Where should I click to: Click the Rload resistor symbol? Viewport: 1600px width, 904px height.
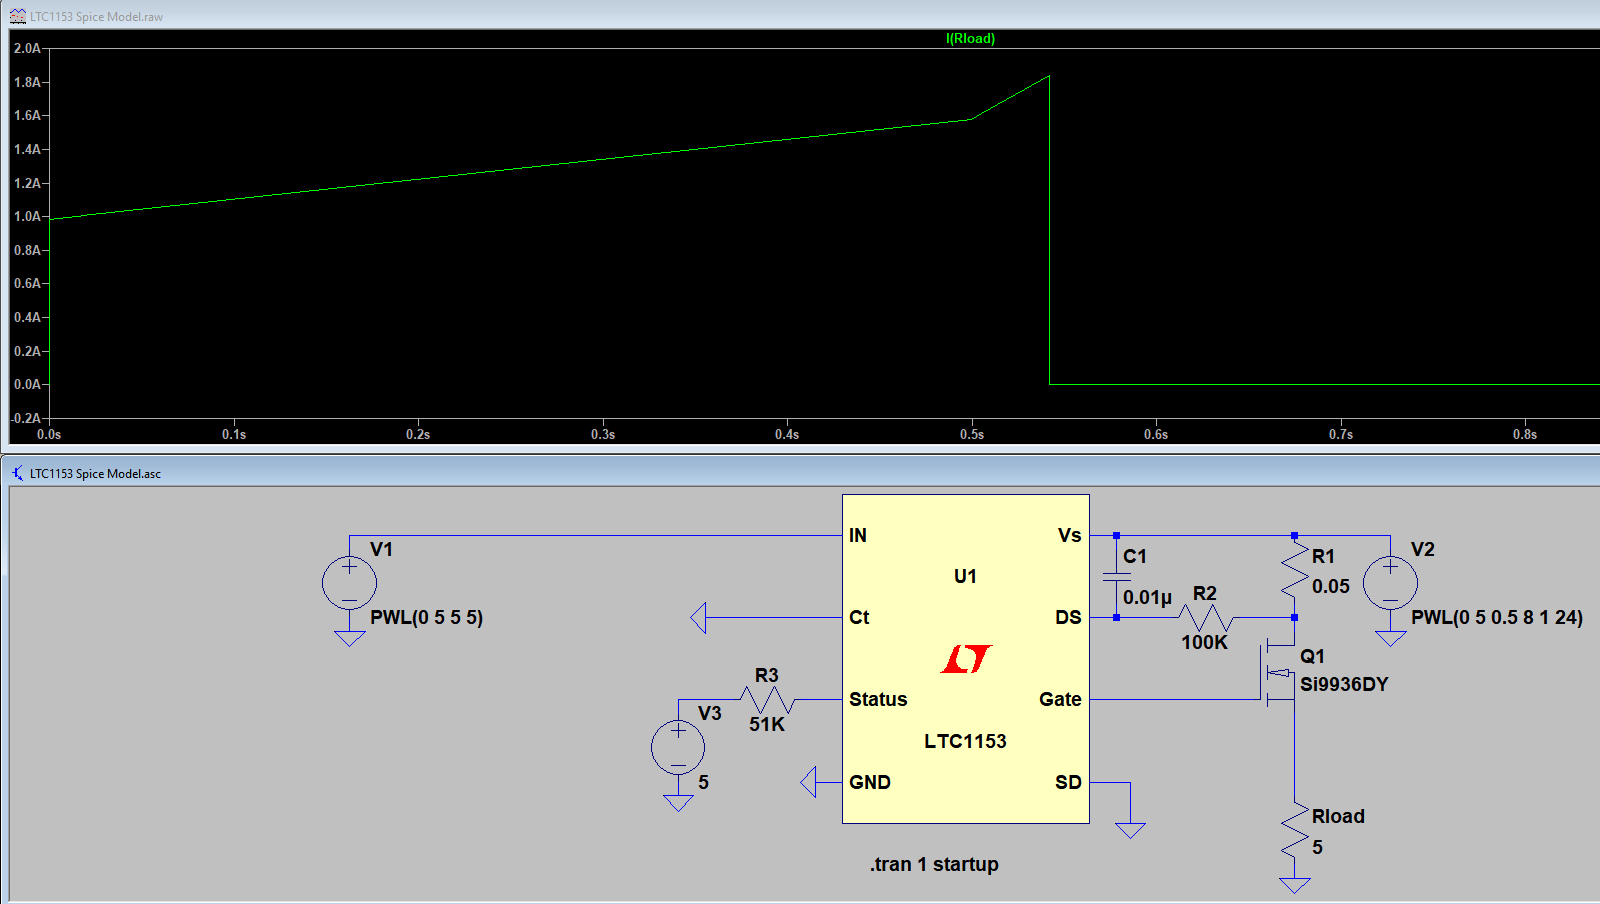pyautogui.click(x=1295, y=832)
